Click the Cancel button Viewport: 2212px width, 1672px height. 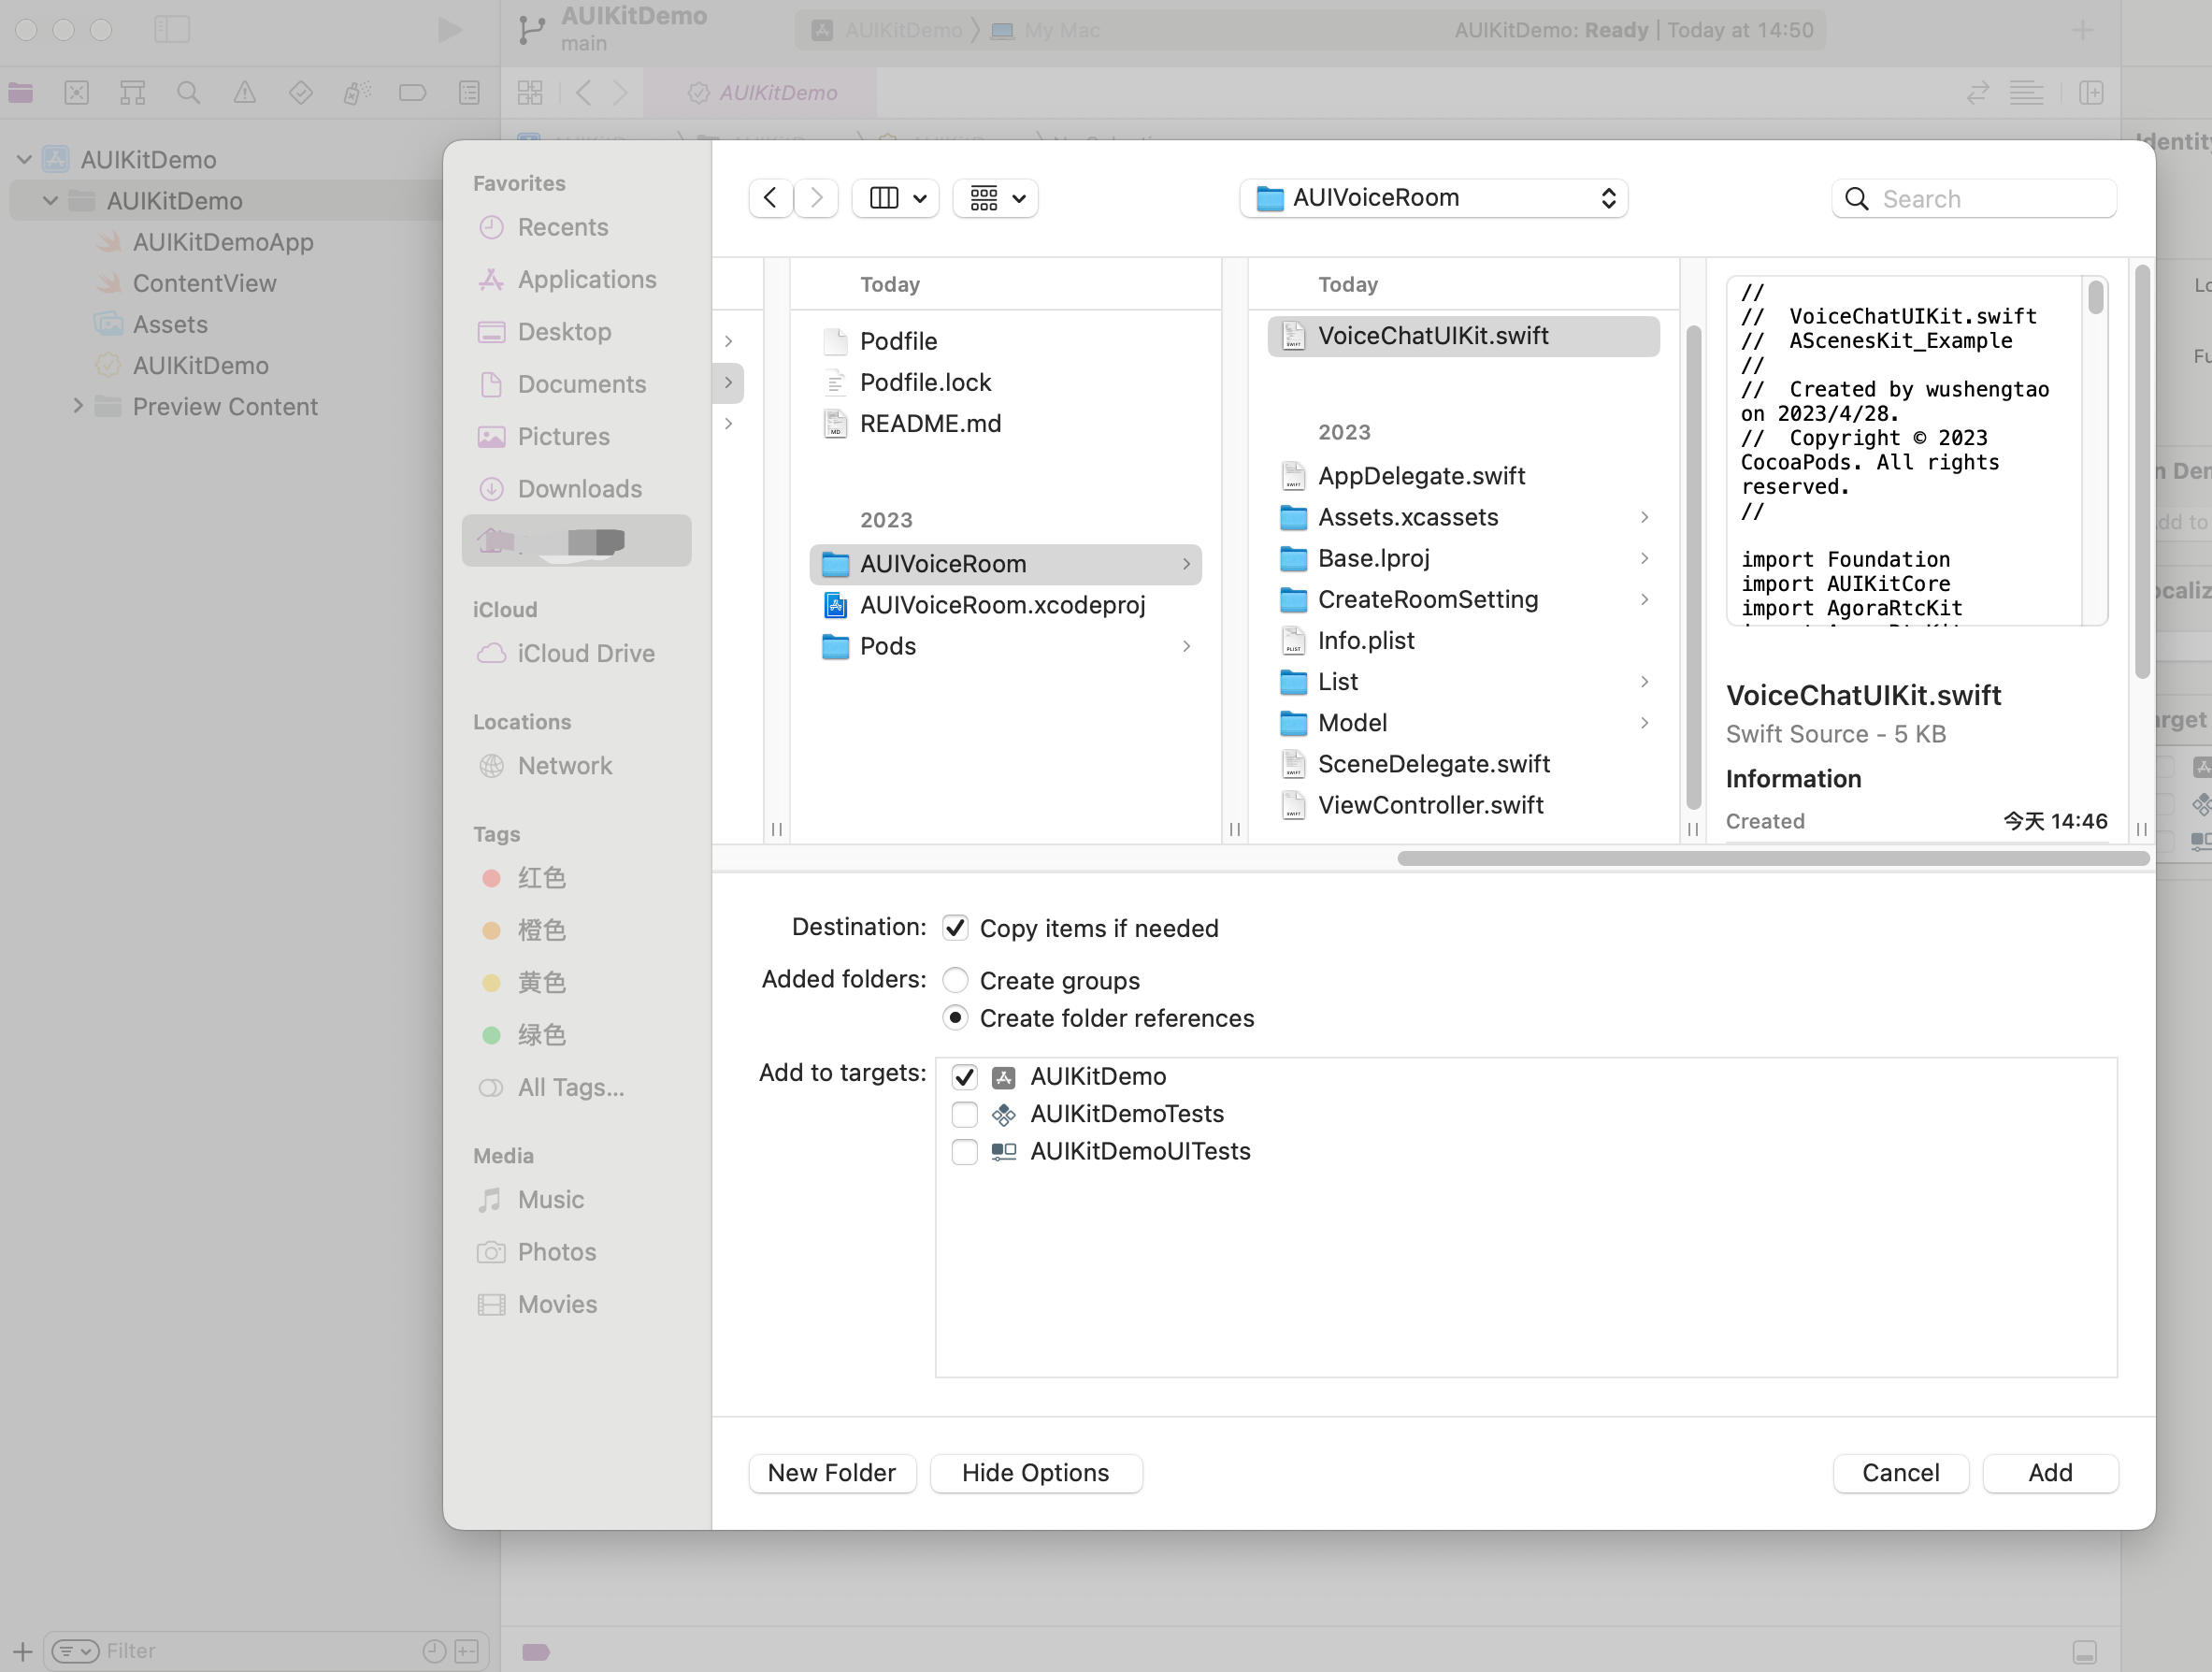(x=1900, y=1472)
